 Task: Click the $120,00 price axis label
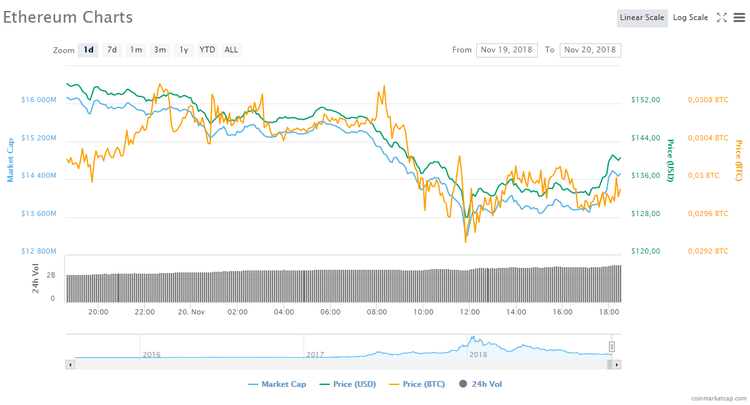click(646, 251)
